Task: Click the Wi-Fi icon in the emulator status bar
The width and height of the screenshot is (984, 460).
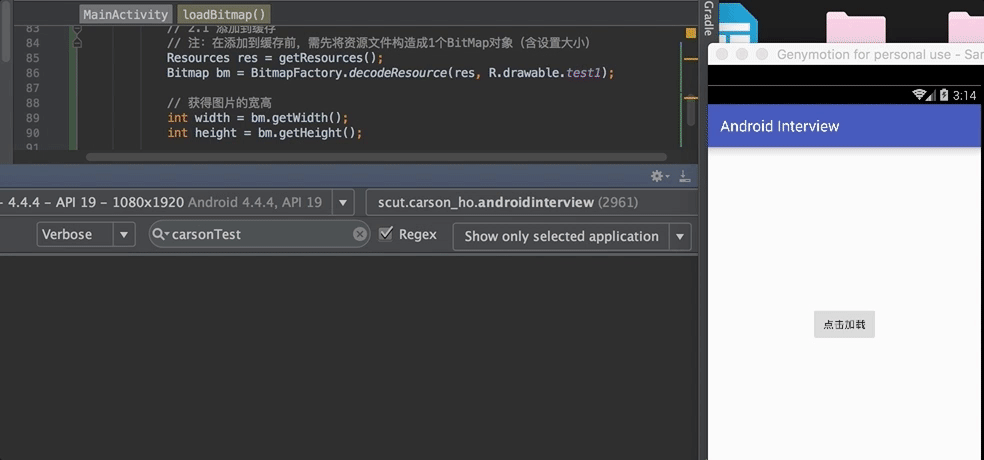Action: click(920, 95)
